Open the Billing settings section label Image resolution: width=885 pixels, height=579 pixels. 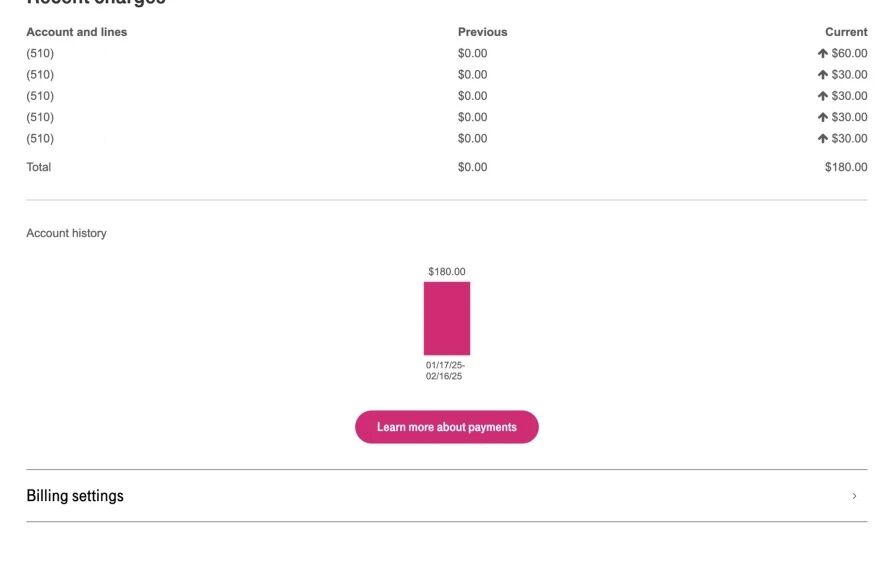75,496
